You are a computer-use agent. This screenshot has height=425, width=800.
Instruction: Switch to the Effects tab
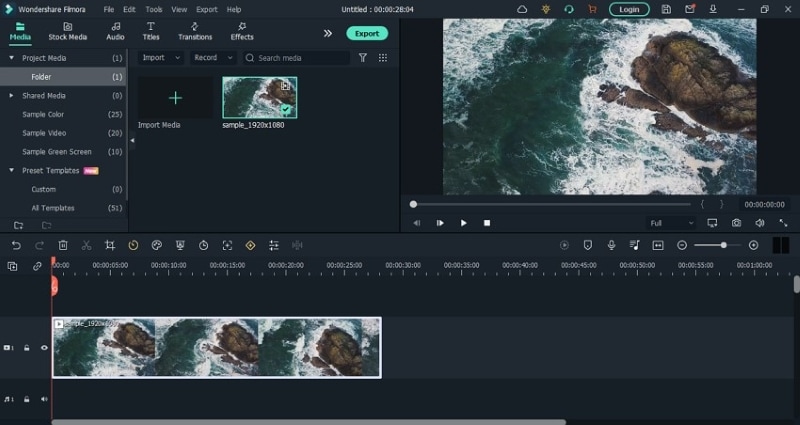coord(242,32)
